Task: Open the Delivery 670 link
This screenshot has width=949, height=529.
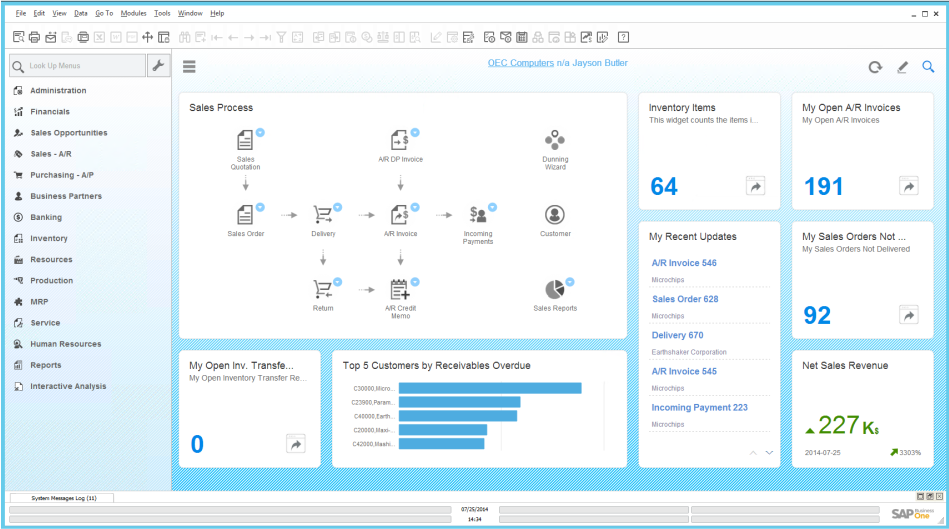Action: pos(677,335)
